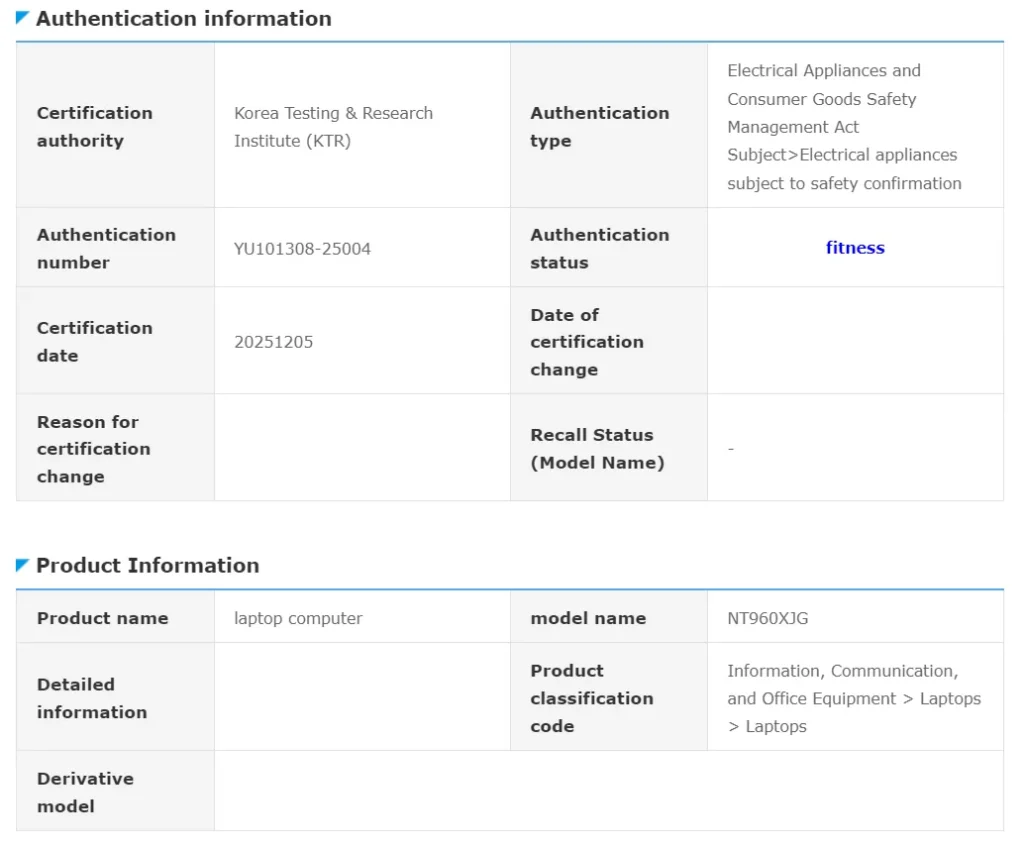Click the Product Information heading
Image resolution: width=1024 pixels, height=848 pixels.
147,565
